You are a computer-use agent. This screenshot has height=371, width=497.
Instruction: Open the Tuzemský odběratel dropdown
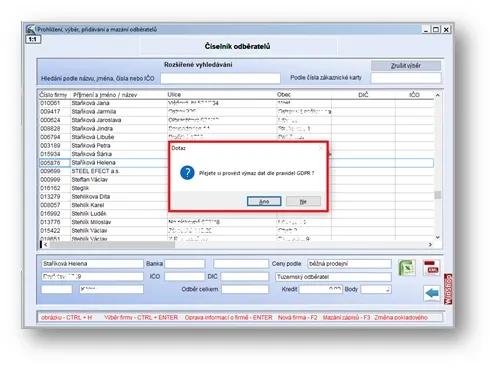pos(333,277)
